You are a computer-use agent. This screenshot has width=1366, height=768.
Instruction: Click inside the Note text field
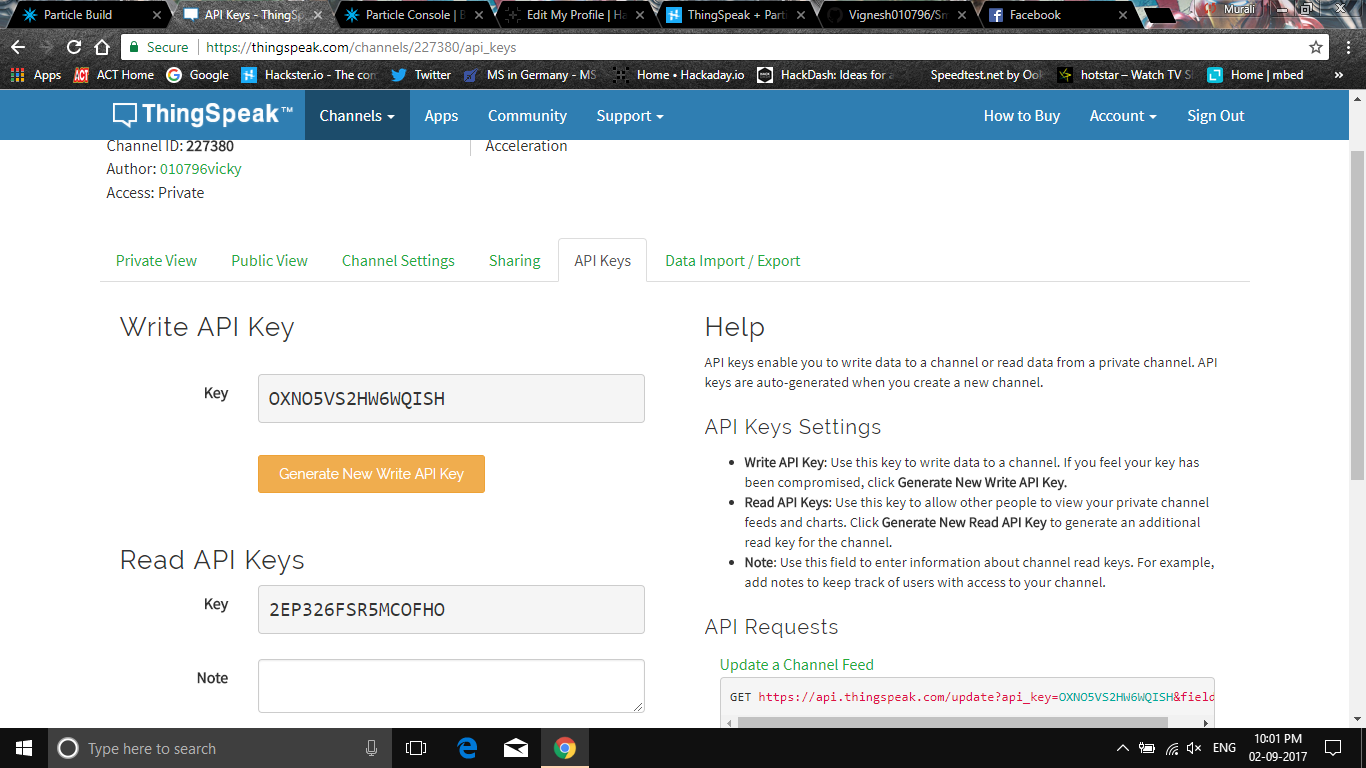(451, 686)
